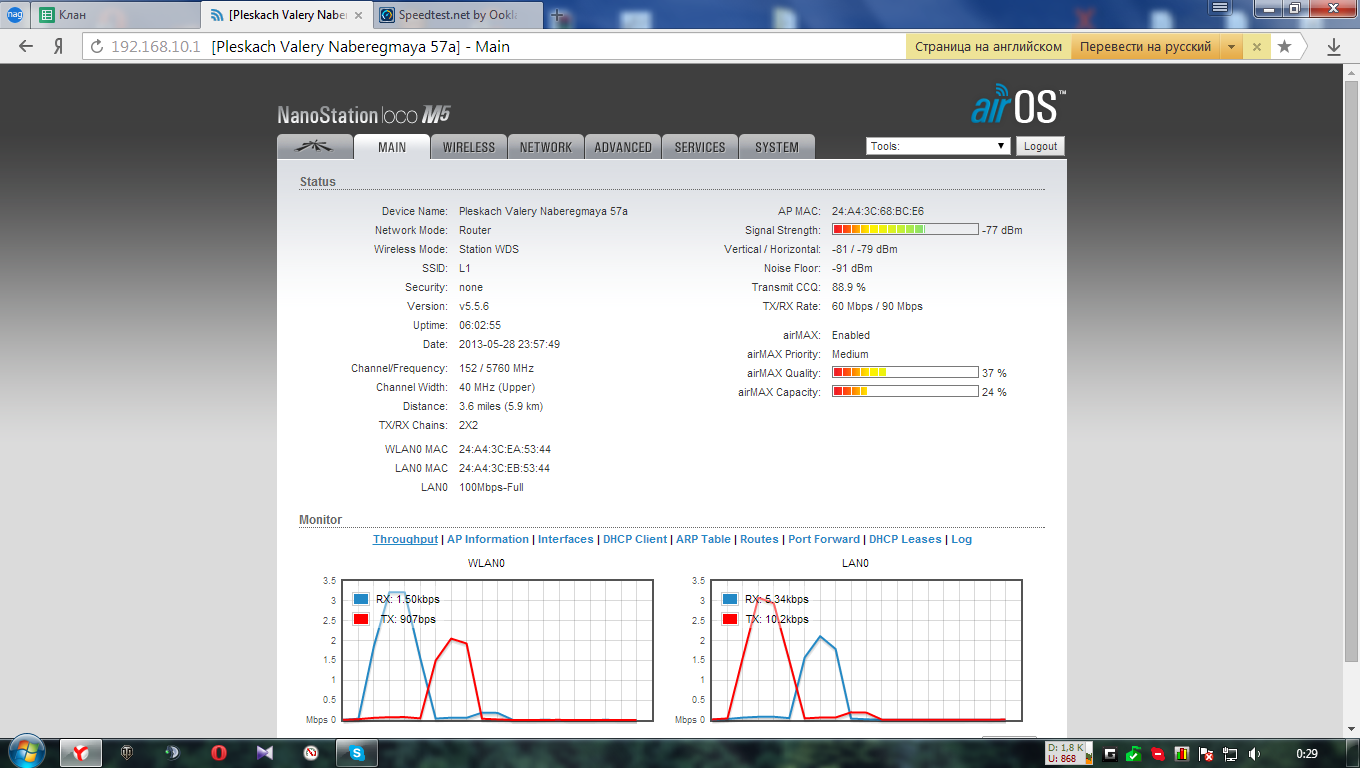Switch to the WIRELESS tab
1360x768 pixels.
469,147
